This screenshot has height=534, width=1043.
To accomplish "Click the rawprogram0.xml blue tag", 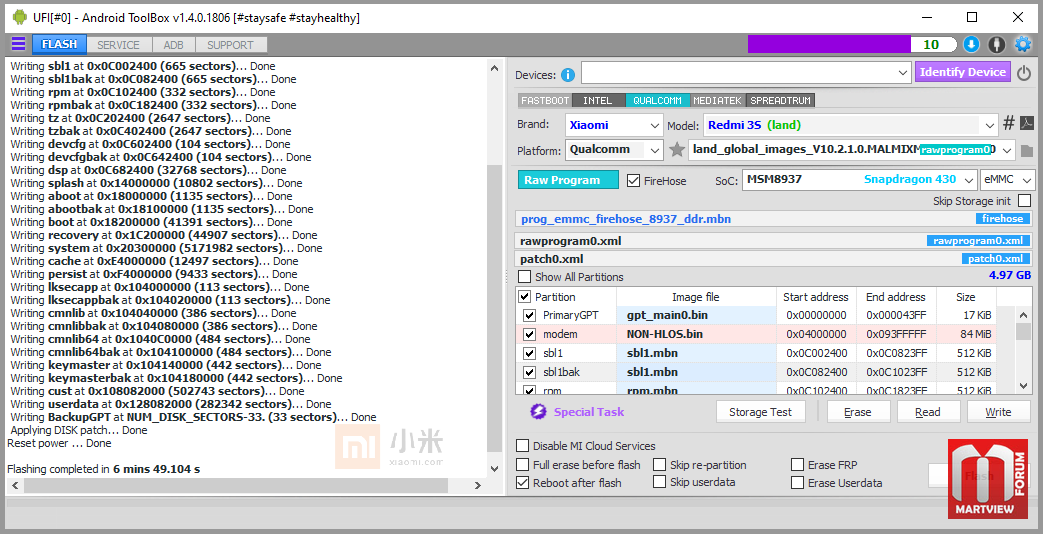I will [978, 241].
